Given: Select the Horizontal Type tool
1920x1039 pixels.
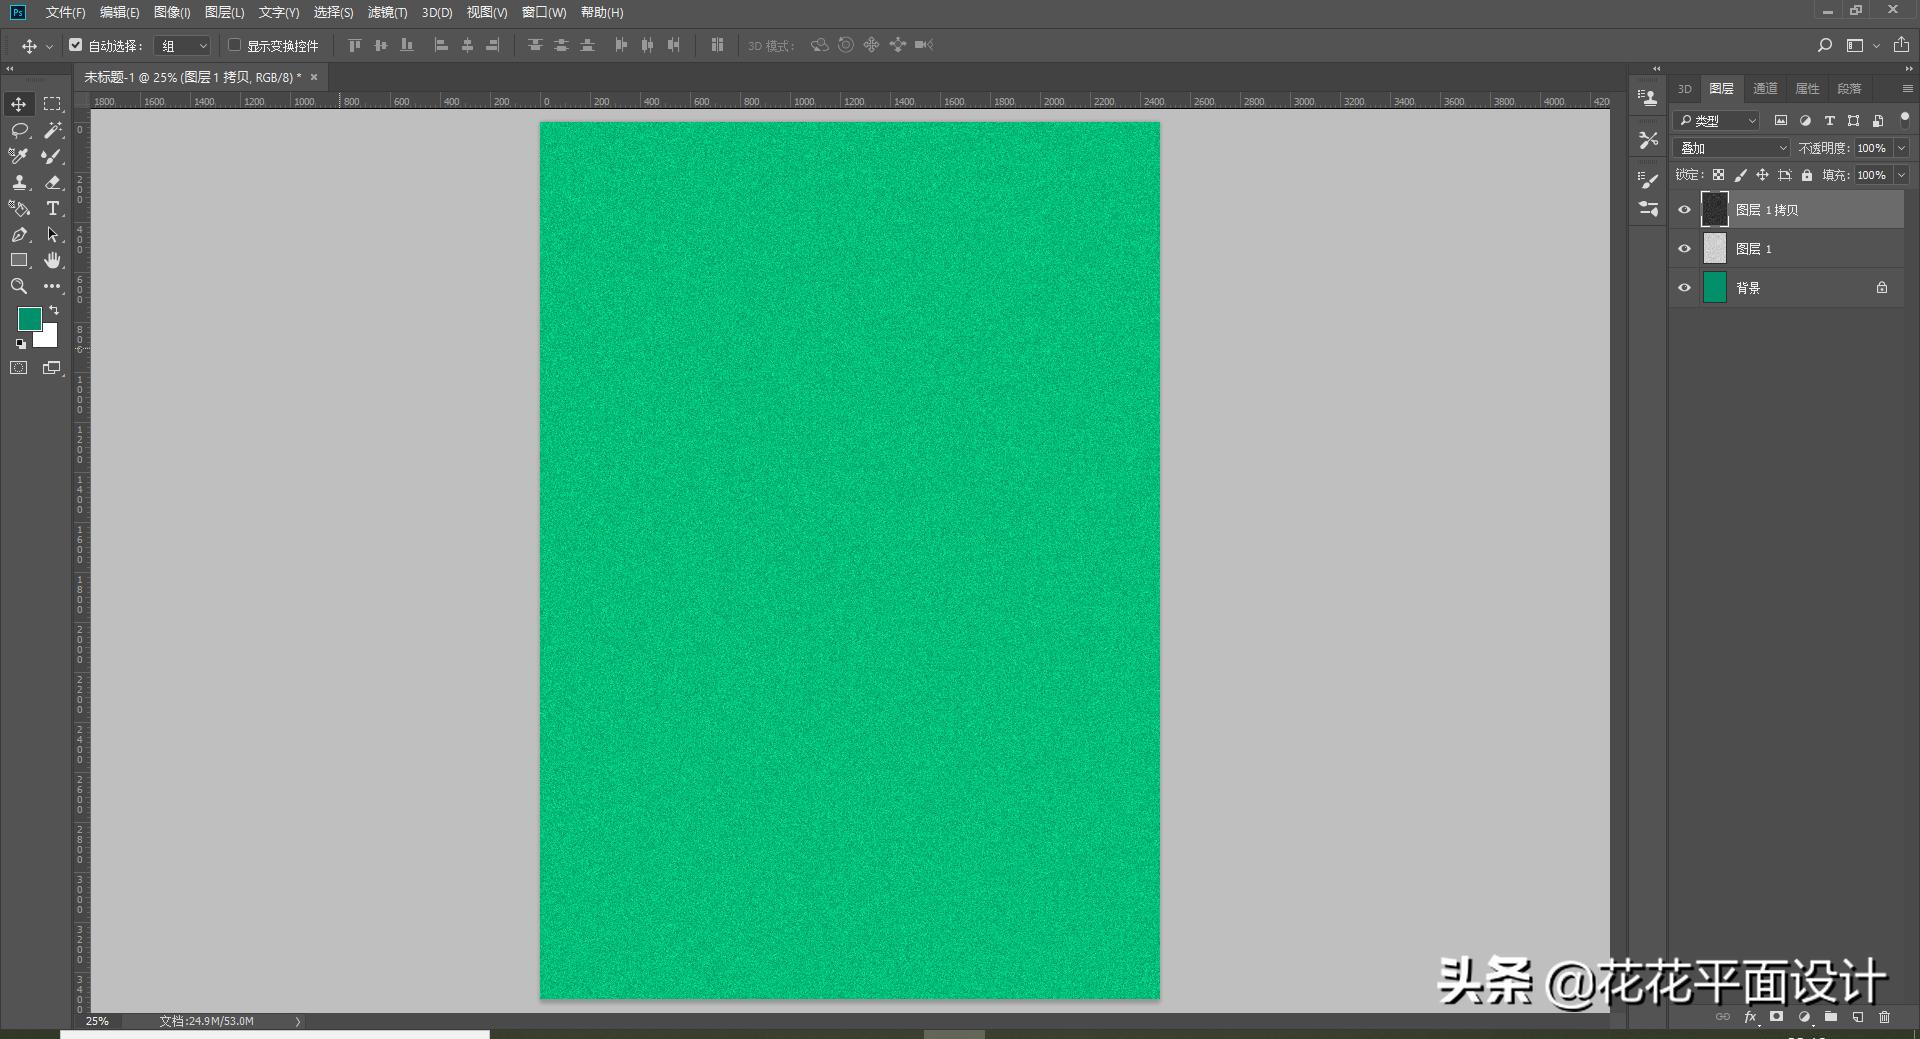Looking at the screenshot, I should point(52,209).
